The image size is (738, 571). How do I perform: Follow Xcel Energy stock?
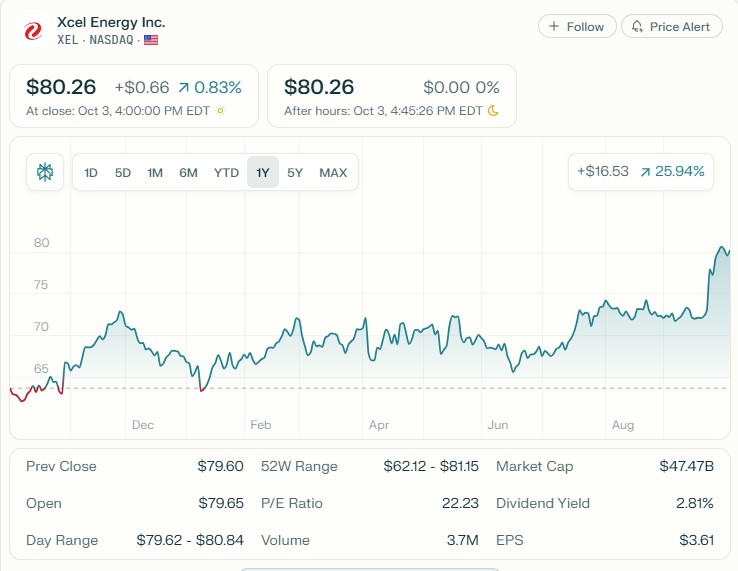(x=577, y=27)
